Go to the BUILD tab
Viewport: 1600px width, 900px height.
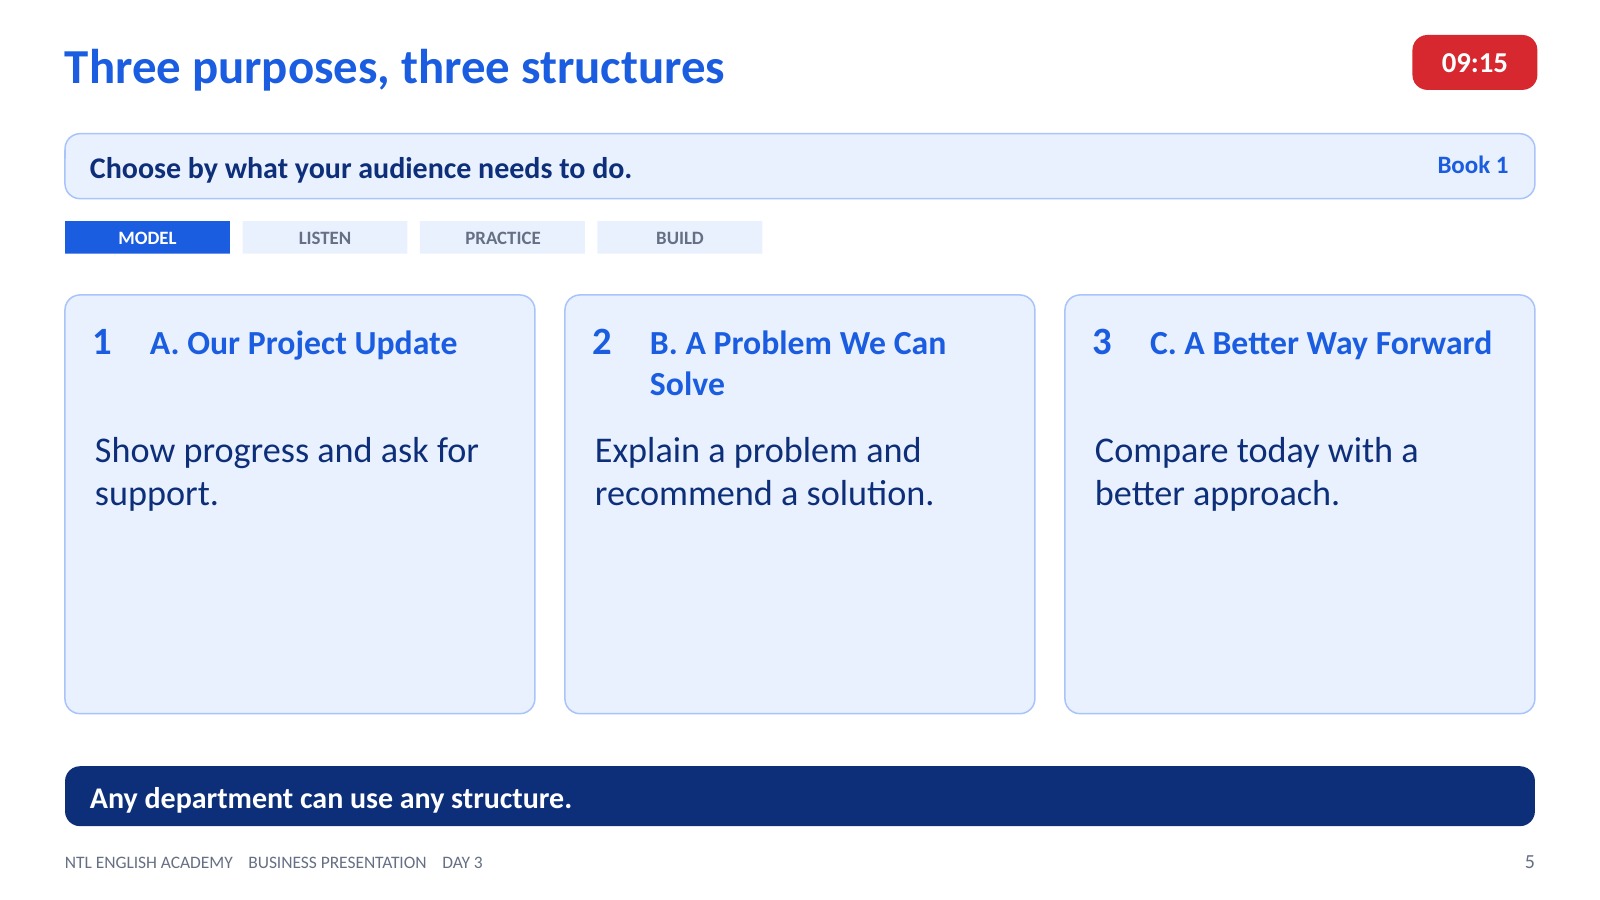[680, 237]
